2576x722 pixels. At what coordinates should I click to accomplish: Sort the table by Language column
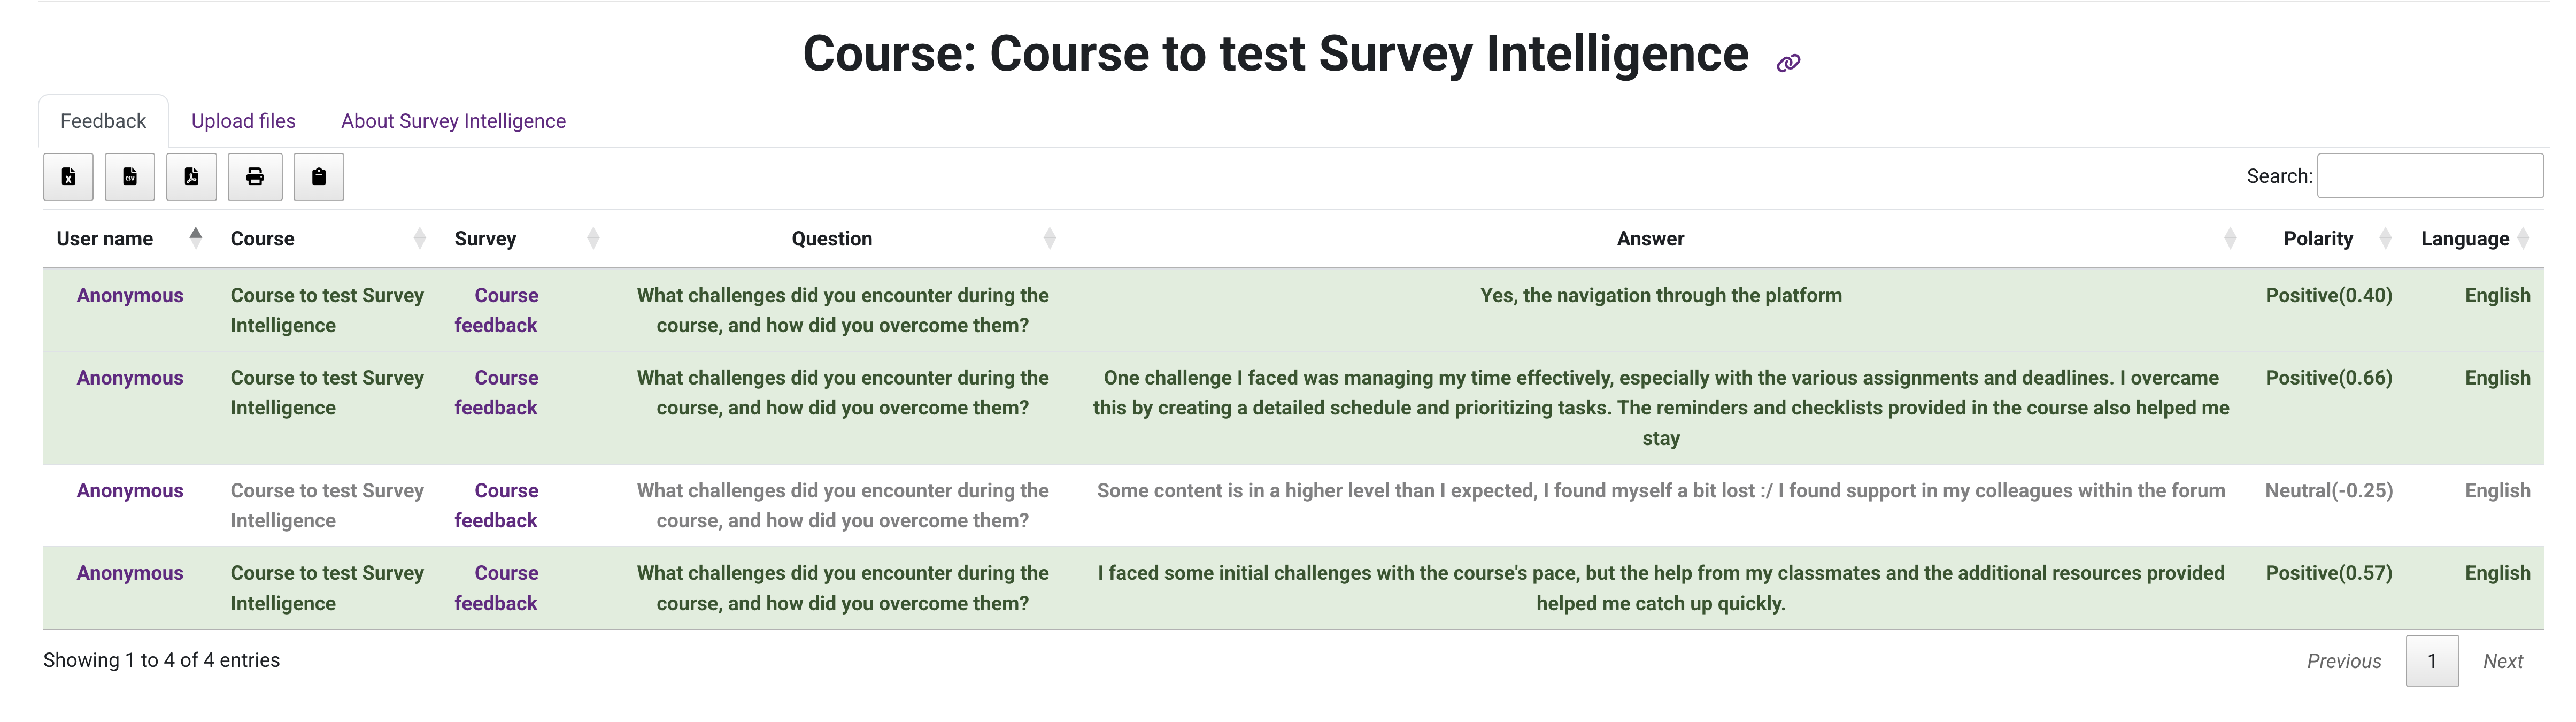click(2464, 239)
